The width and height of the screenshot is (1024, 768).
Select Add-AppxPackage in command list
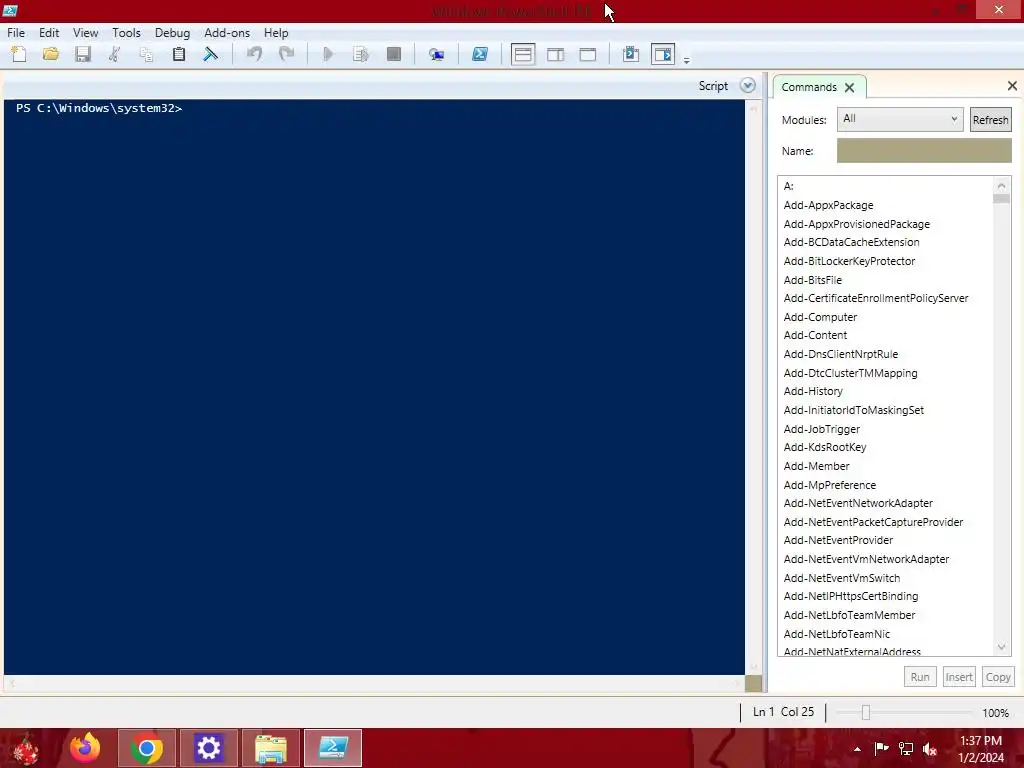(828, 205)
